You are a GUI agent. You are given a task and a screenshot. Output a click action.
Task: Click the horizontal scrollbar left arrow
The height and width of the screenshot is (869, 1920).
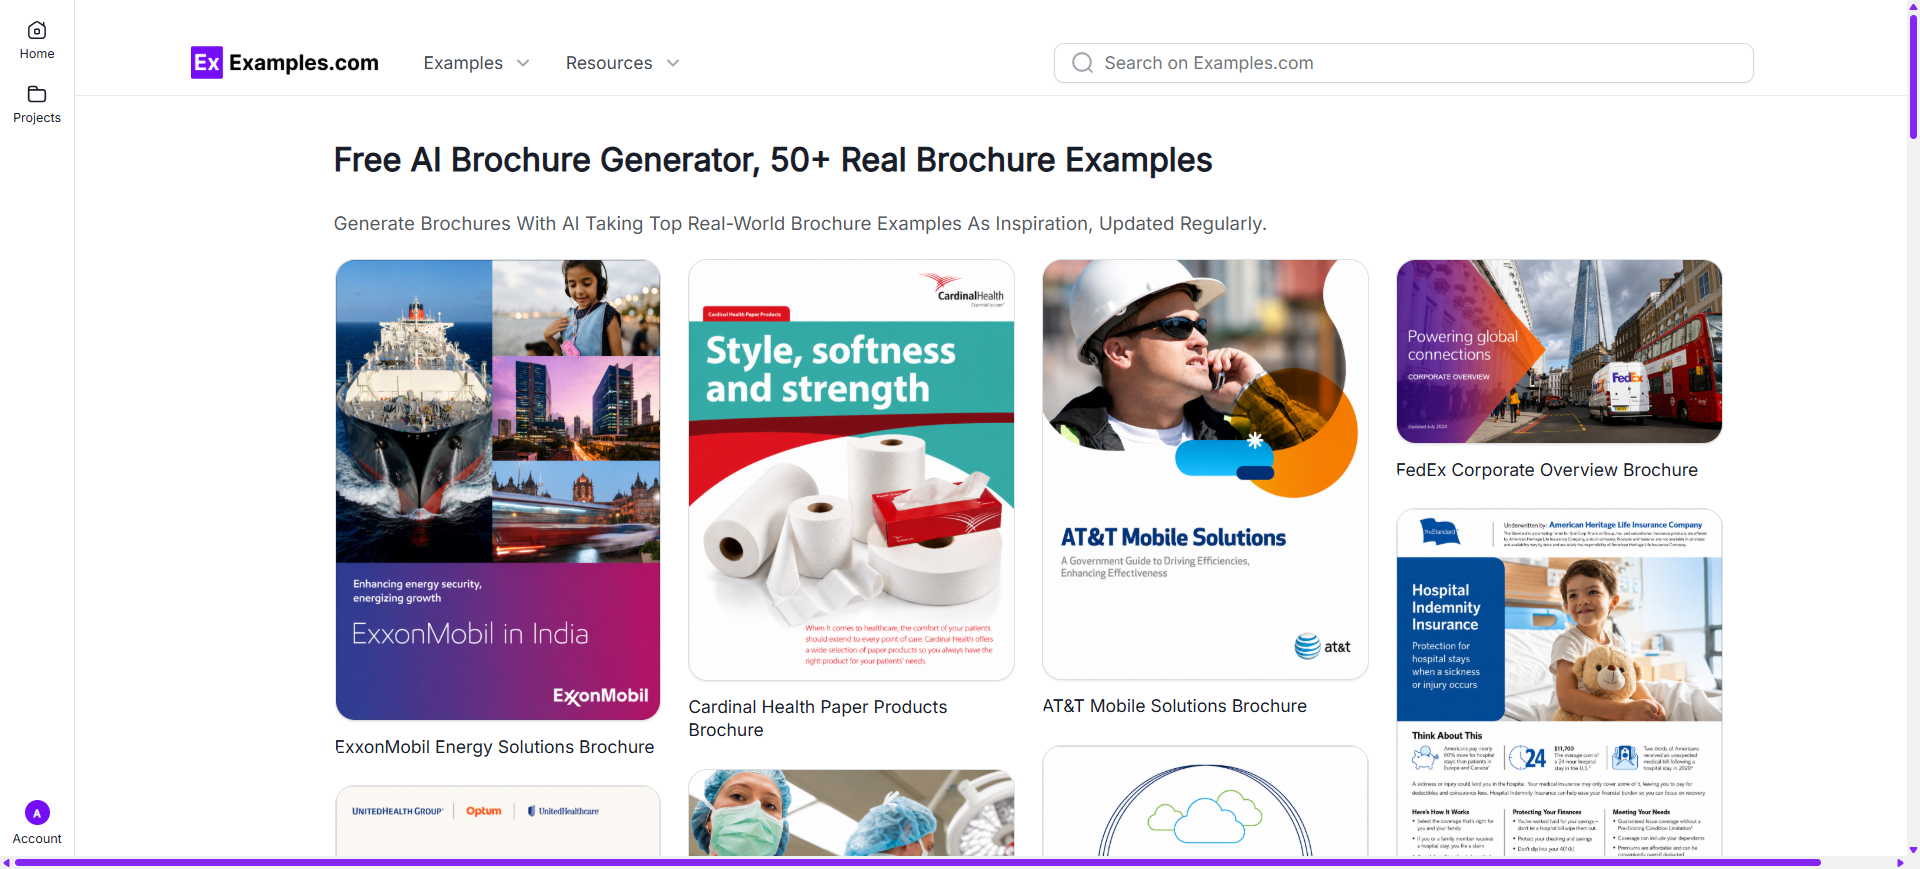6,862
